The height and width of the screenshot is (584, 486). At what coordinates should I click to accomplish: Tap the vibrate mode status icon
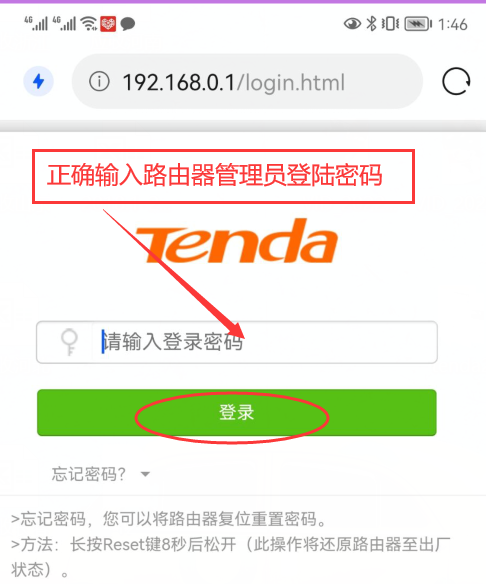390,24
